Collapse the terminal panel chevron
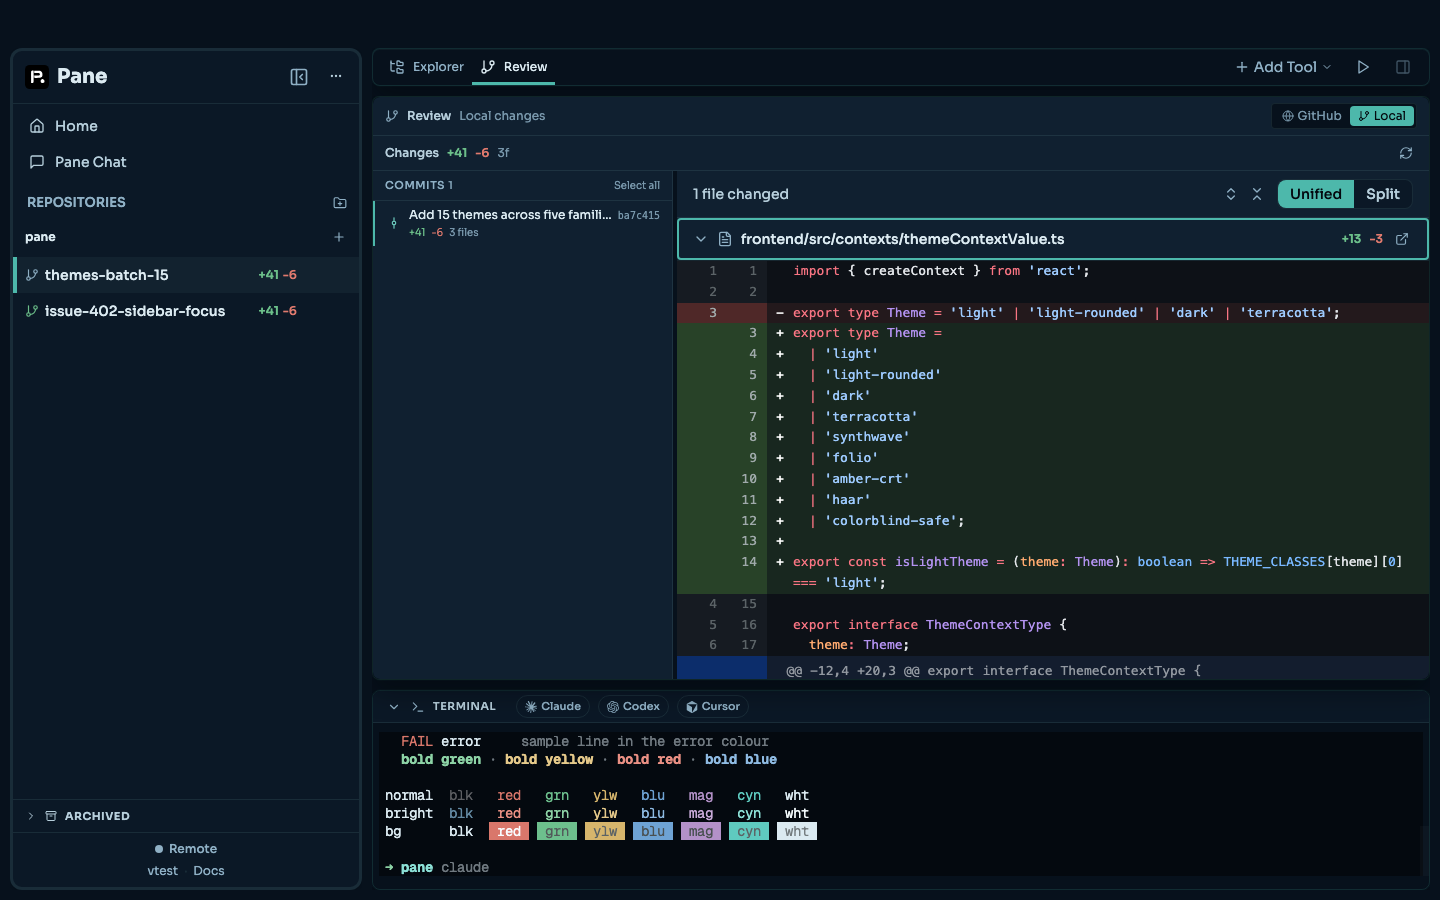This screenshot has height=900, width=1440. pos(394,707)
